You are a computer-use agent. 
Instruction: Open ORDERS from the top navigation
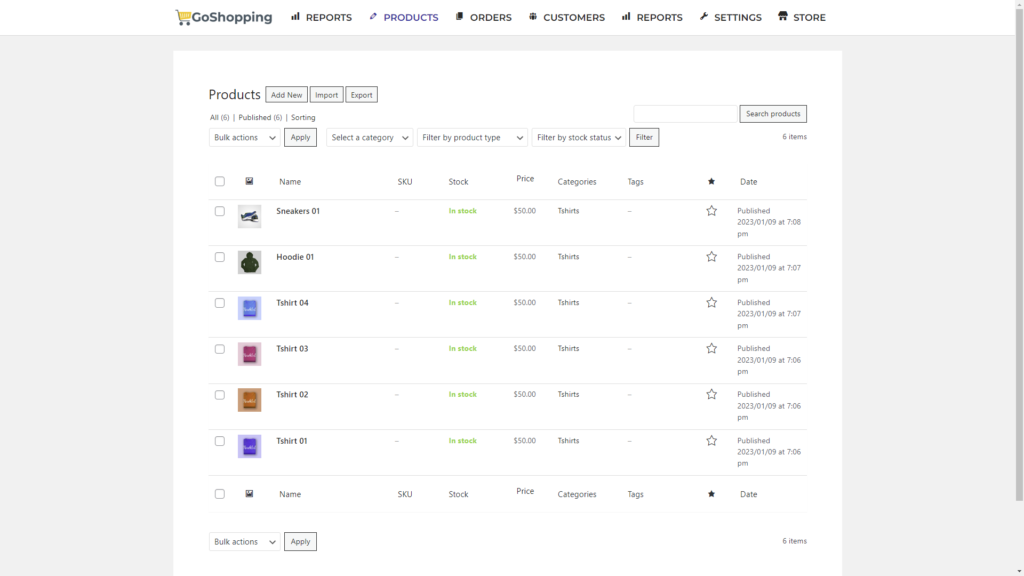coord(482,17)
